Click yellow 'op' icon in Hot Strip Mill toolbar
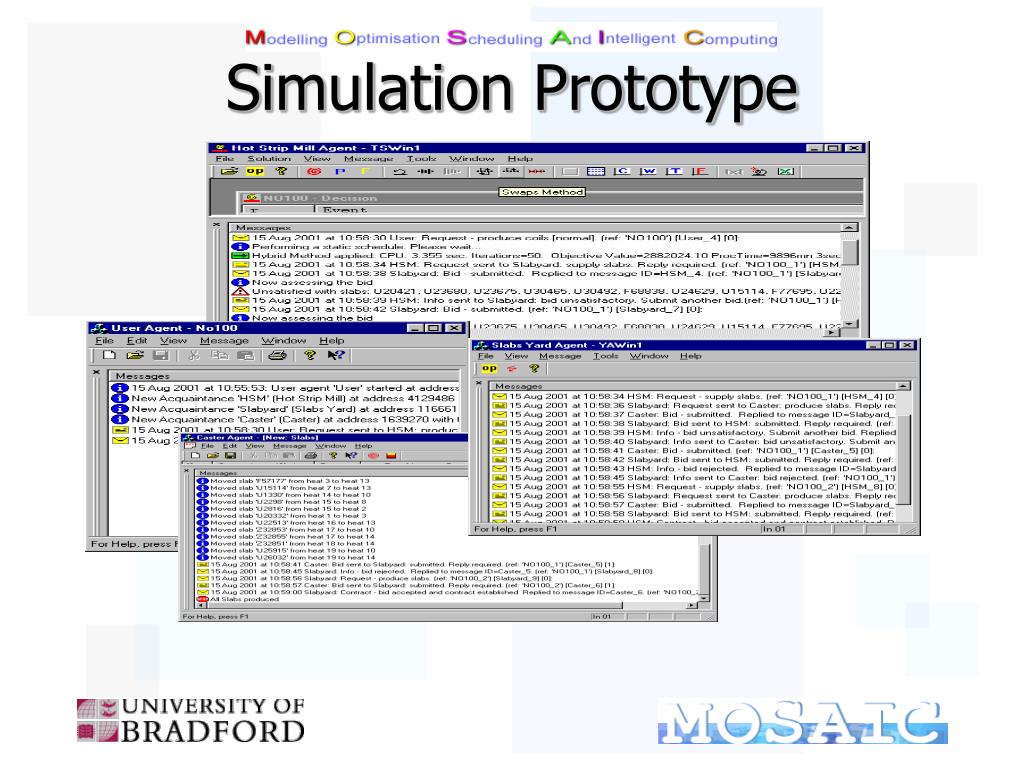The image size is (1024, 768). [x=255, y=171]
